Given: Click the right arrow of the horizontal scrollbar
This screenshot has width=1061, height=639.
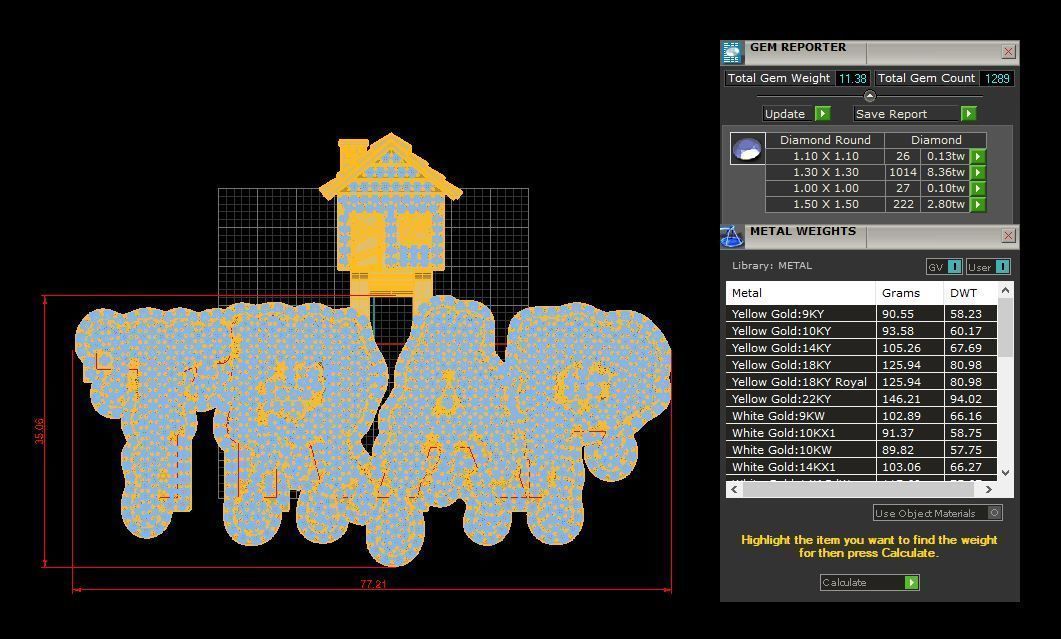Looking at the screenshot, I should [x=988, y=489].
